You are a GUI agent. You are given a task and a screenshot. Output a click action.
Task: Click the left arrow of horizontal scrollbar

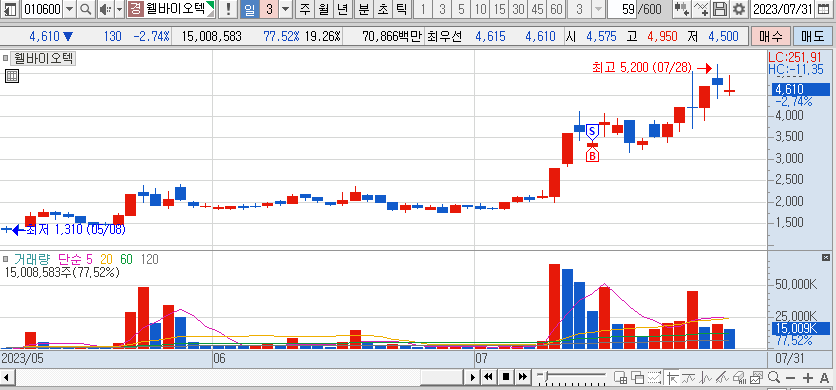[x=7, y=378]
